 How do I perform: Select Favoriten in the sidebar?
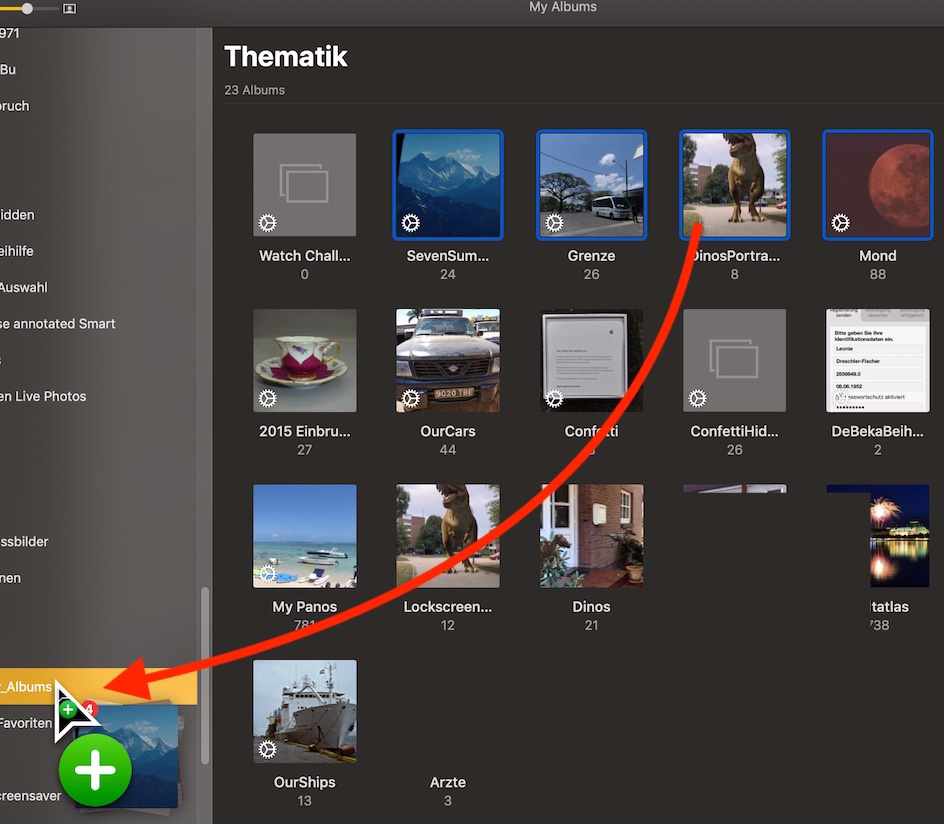26,722
